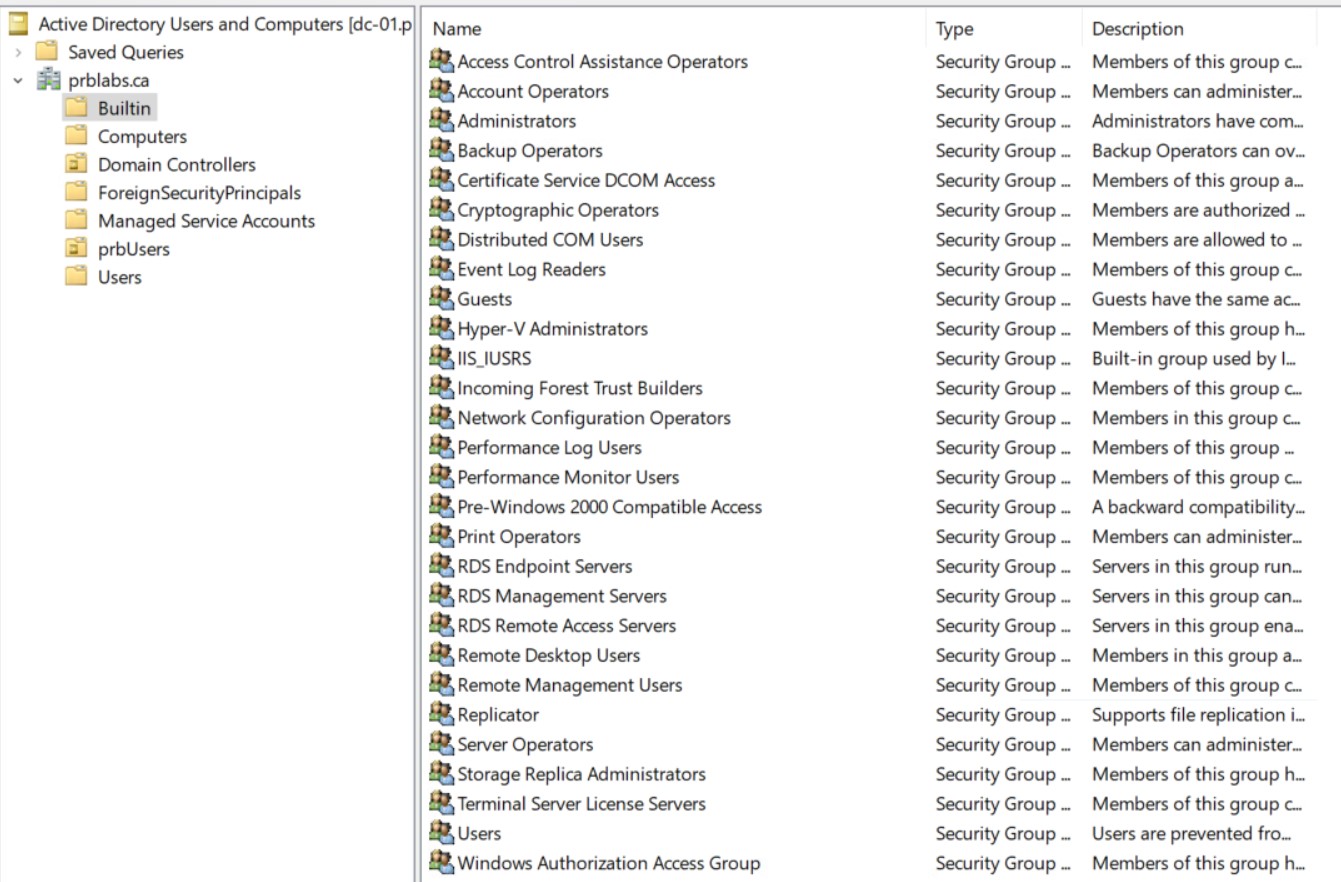Click the Domain Controllers OU folder icon
This screenshot has width=1341, height=882.
(76, 164)
